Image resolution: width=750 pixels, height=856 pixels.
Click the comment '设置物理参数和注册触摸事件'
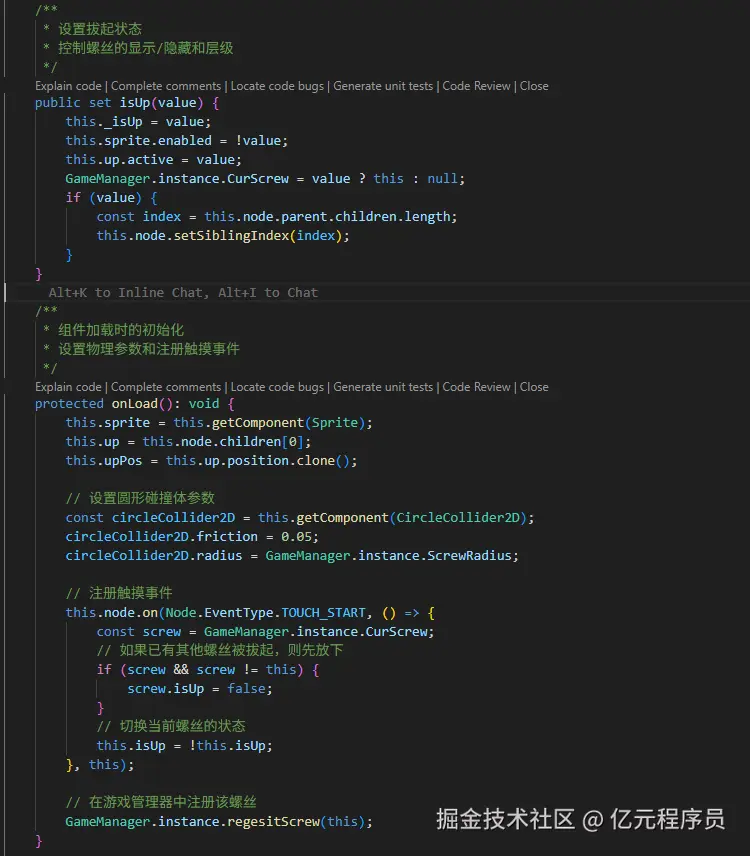pos(148,349)
